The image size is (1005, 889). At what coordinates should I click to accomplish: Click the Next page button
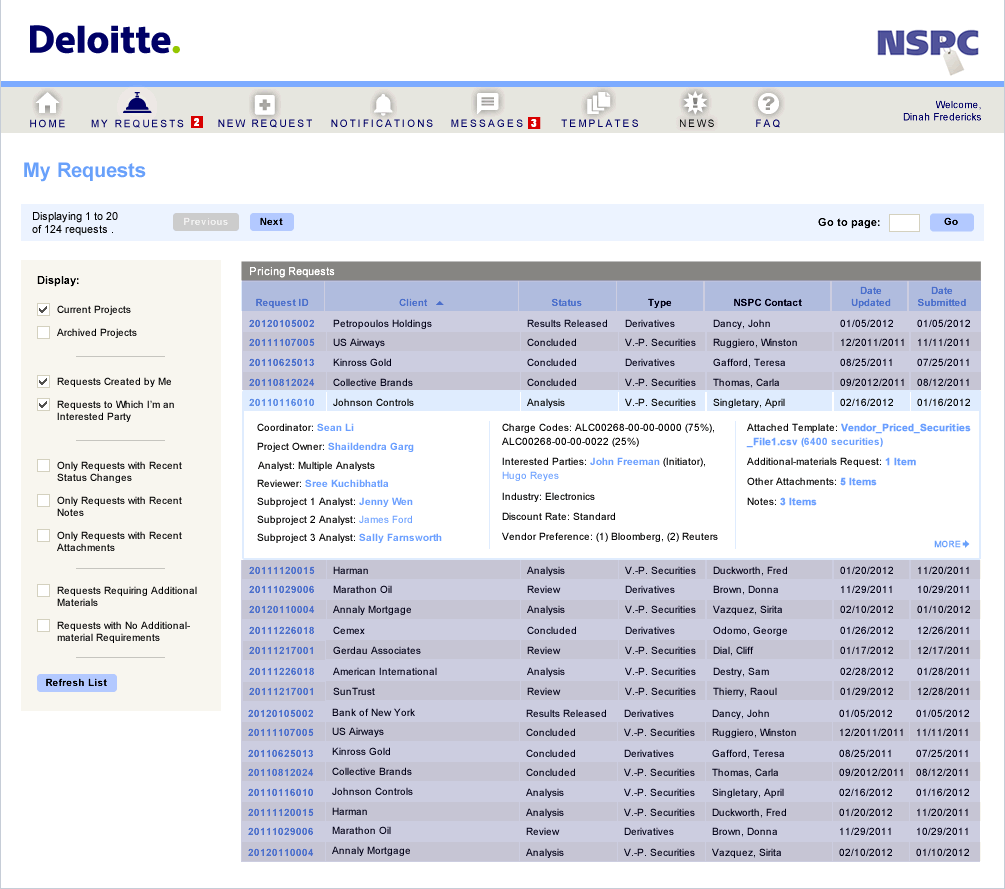click(272, 222)
